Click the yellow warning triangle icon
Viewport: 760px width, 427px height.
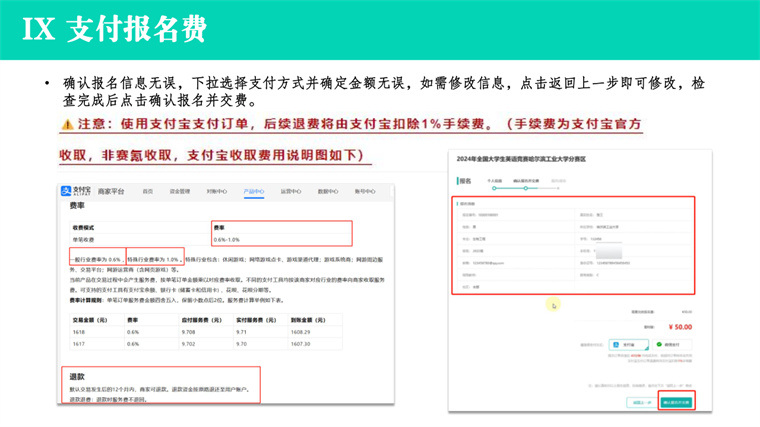click(x=66, y=125)
